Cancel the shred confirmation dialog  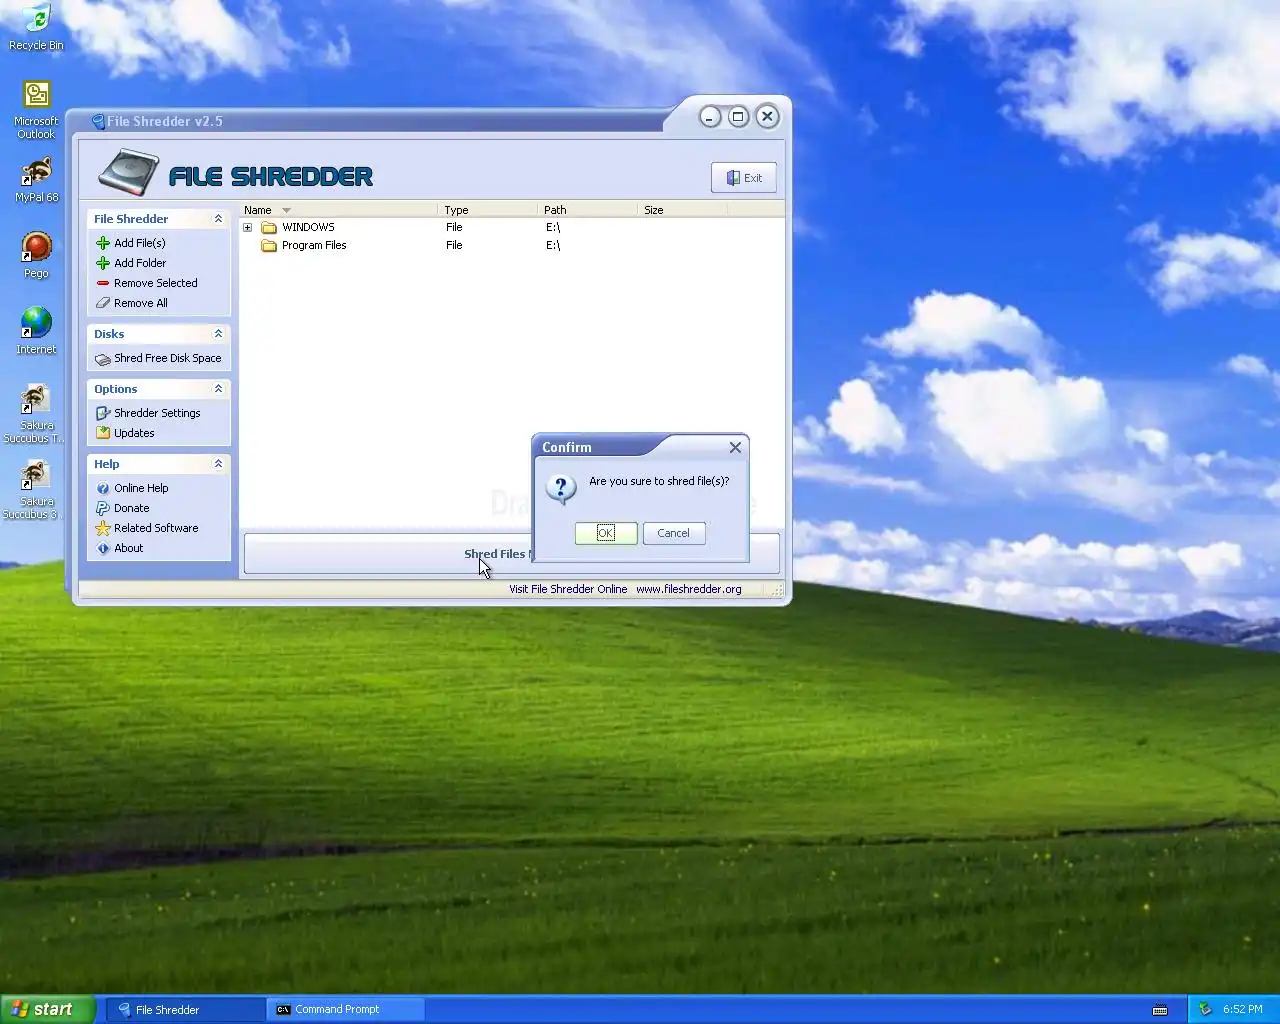(x=674, y=533)
